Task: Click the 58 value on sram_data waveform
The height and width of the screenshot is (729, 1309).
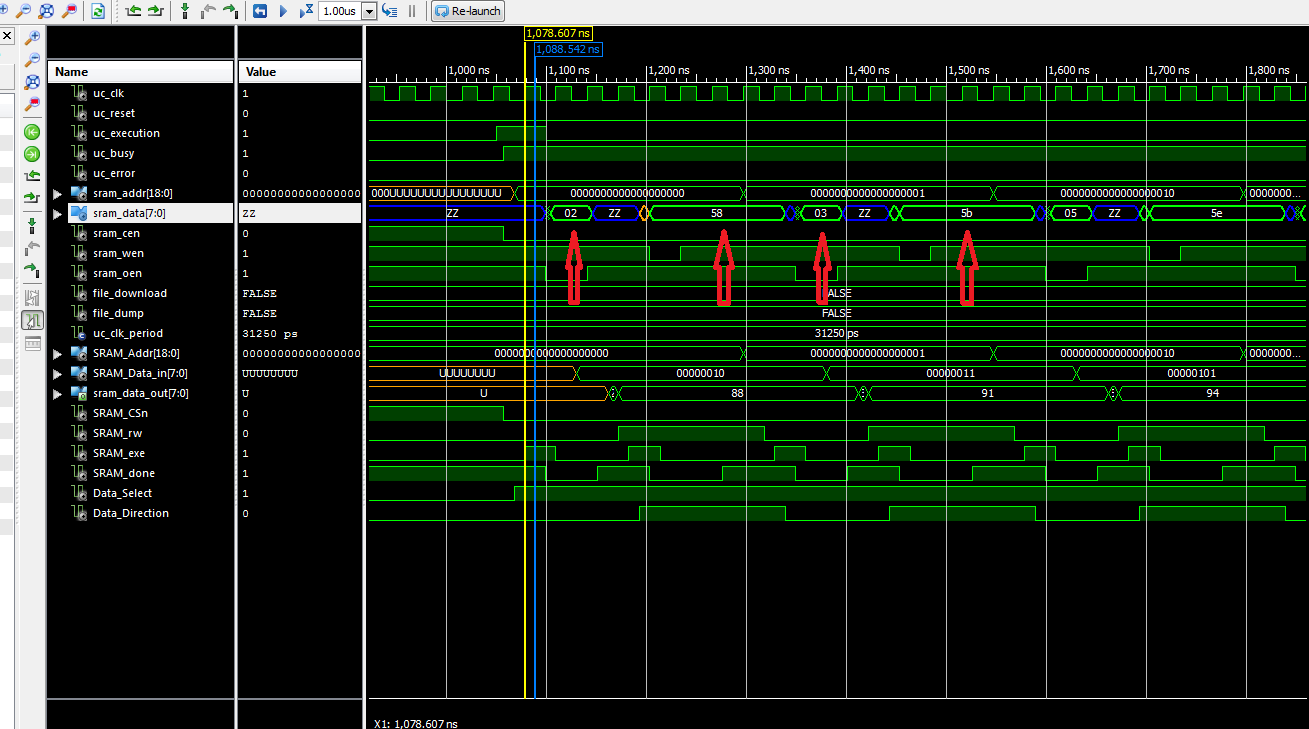Action: coord(716,213)
